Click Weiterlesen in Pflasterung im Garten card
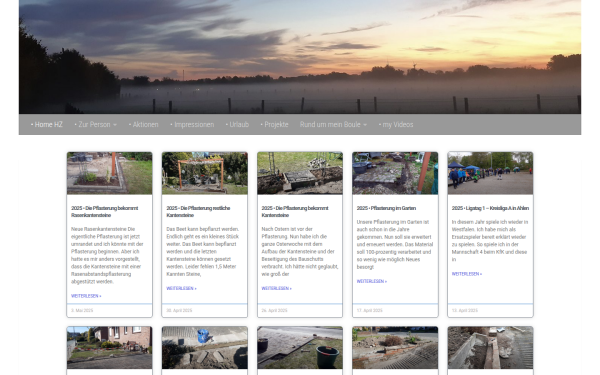Screen dimensions: 600x375 click(x=372, y=281)
